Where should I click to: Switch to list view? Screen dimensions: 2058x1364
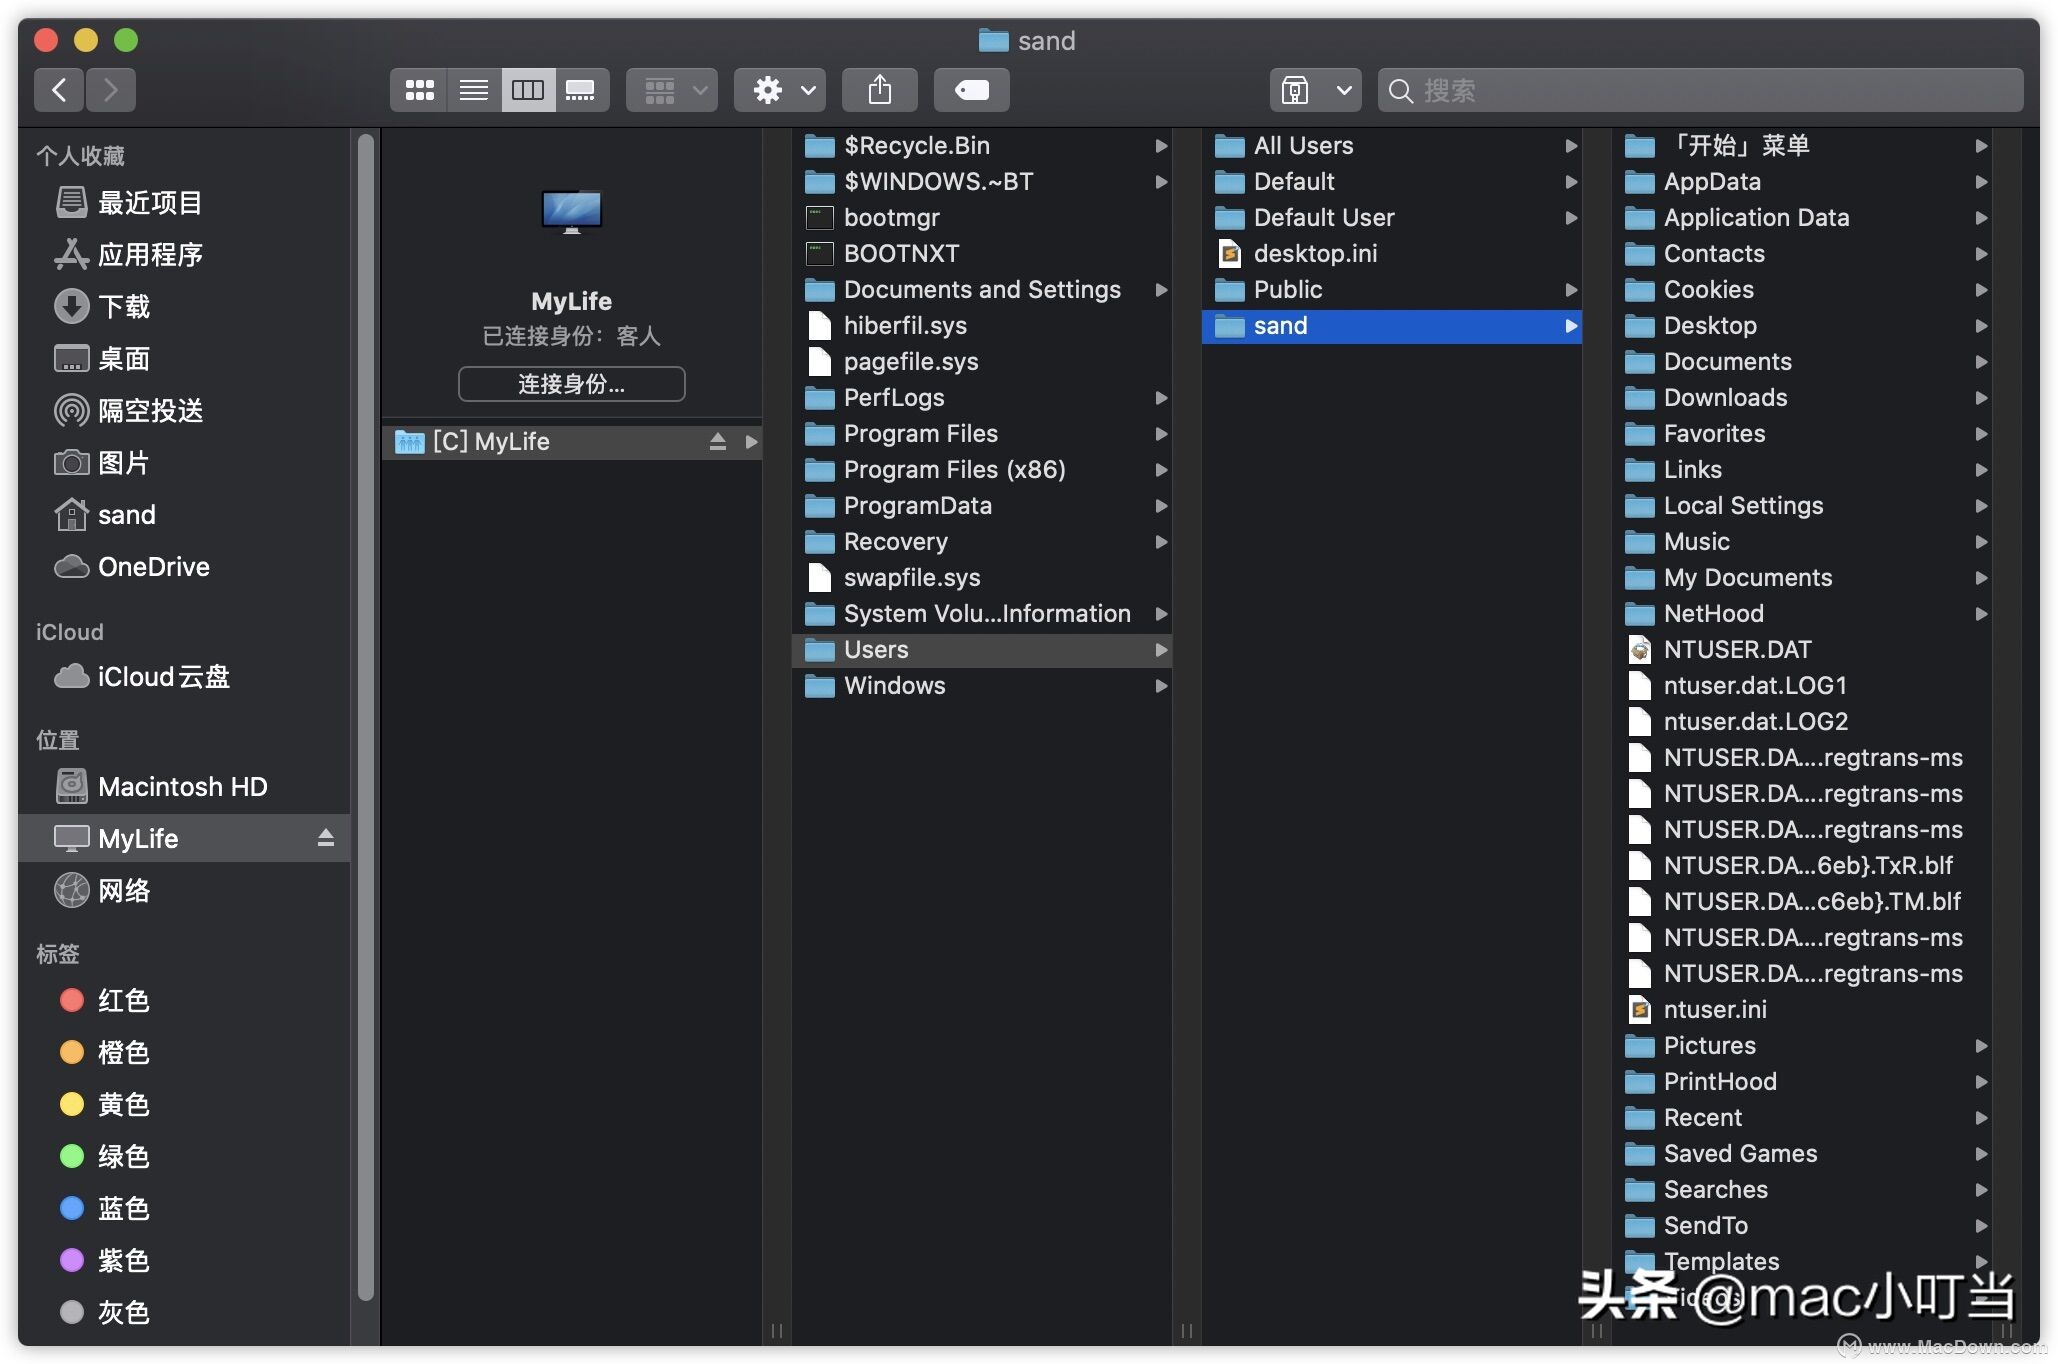click(474, 91)
